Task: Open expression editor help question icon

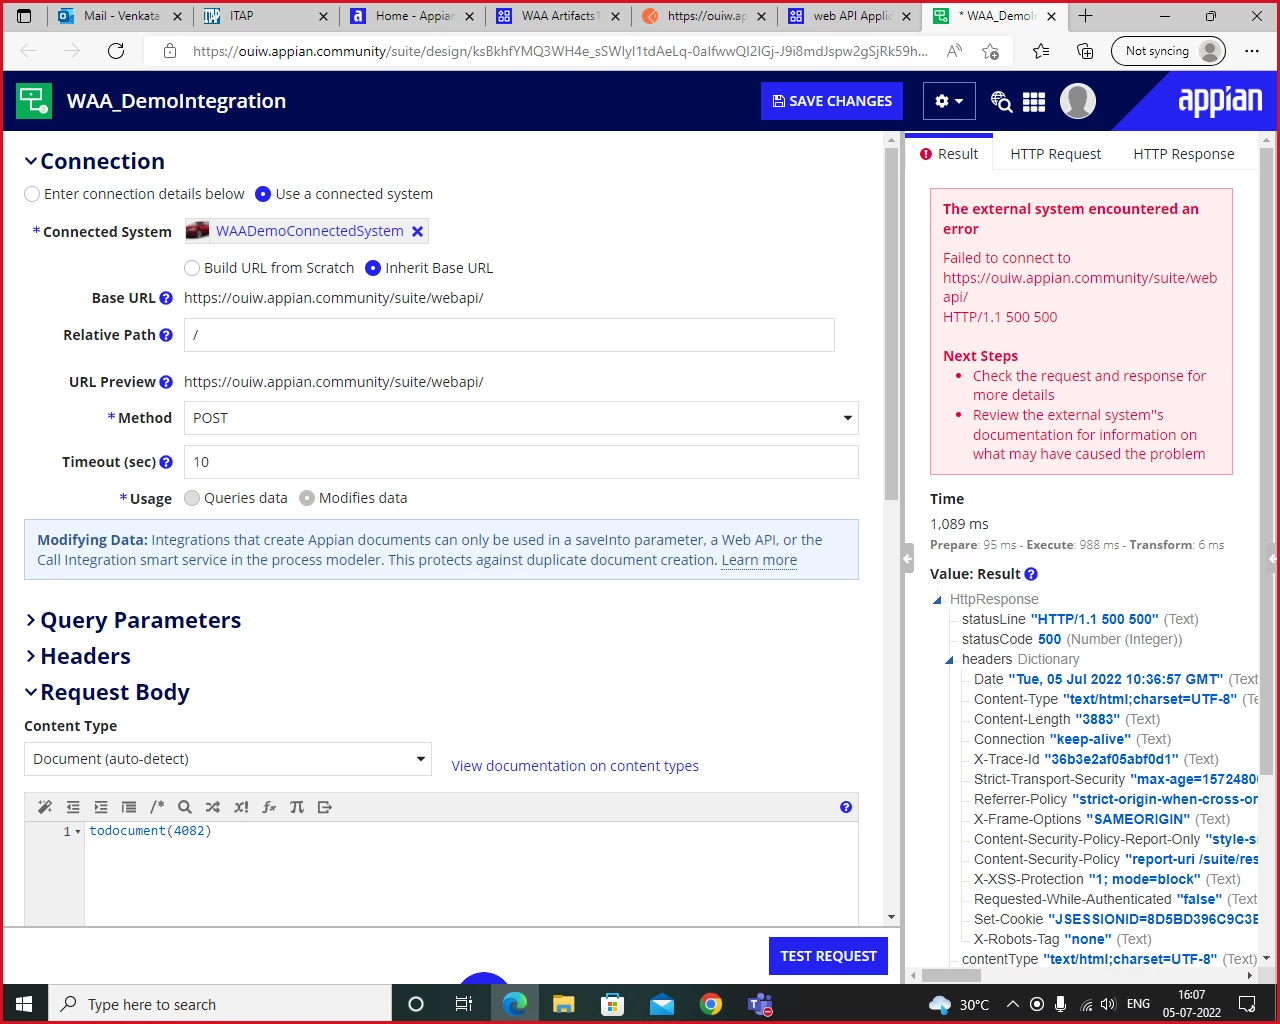Action: coord(846,807)
